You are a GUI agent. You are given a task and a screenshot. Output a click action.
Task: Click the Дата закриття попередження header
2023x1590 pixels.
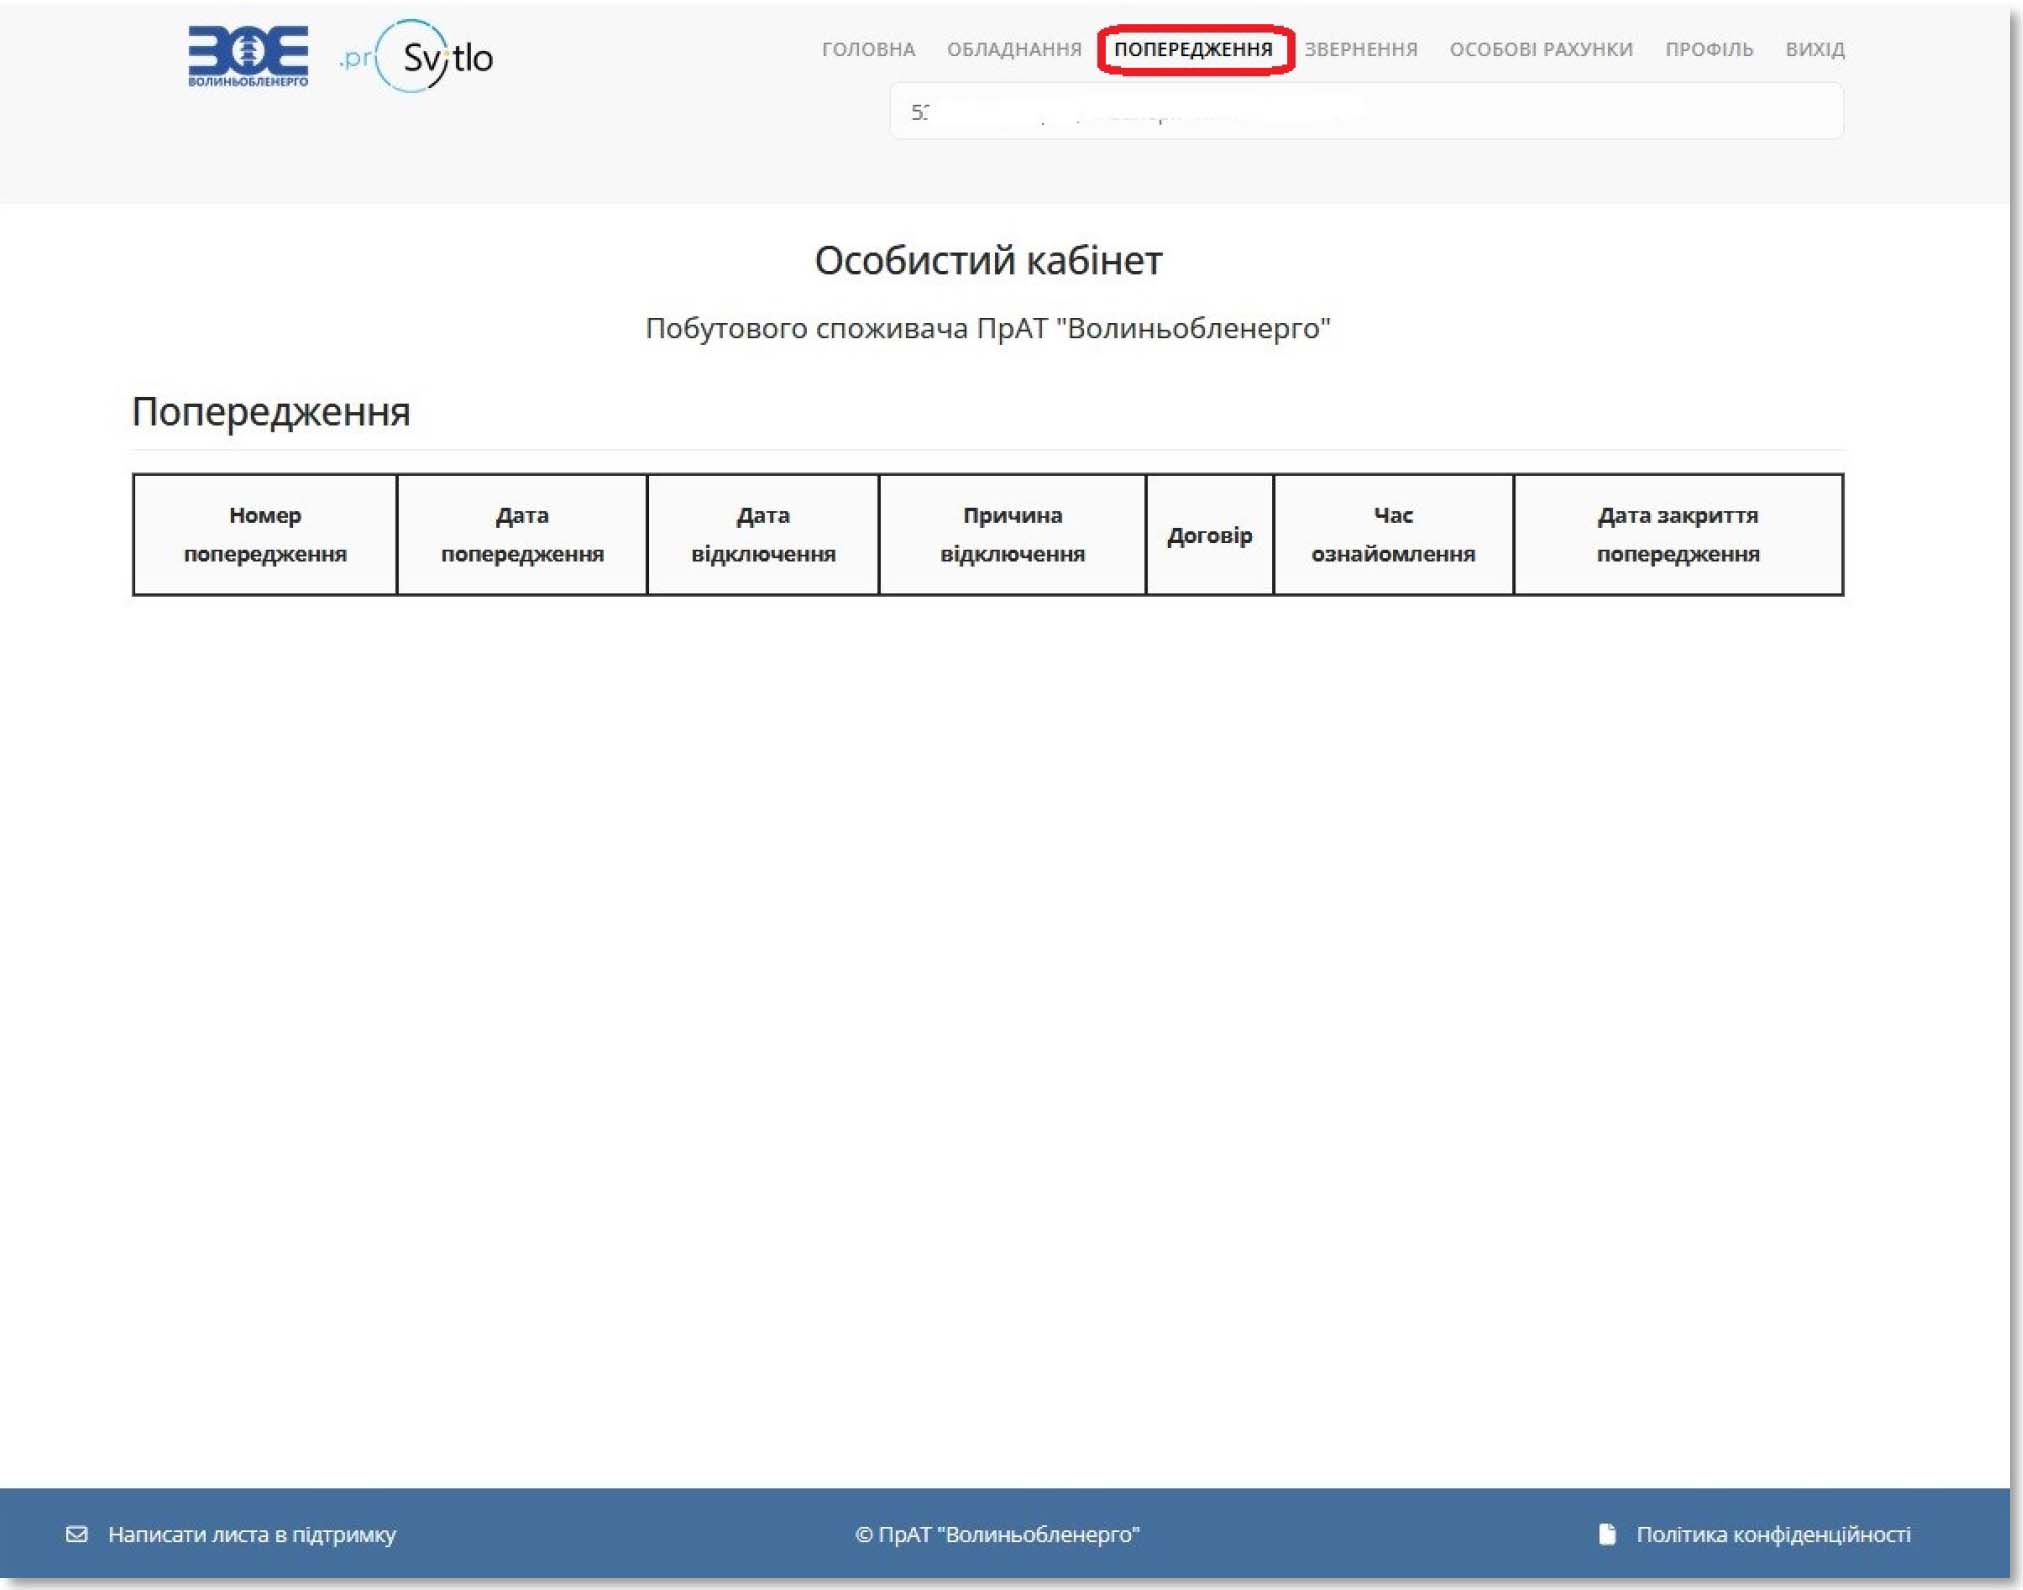coord(1678,535)
